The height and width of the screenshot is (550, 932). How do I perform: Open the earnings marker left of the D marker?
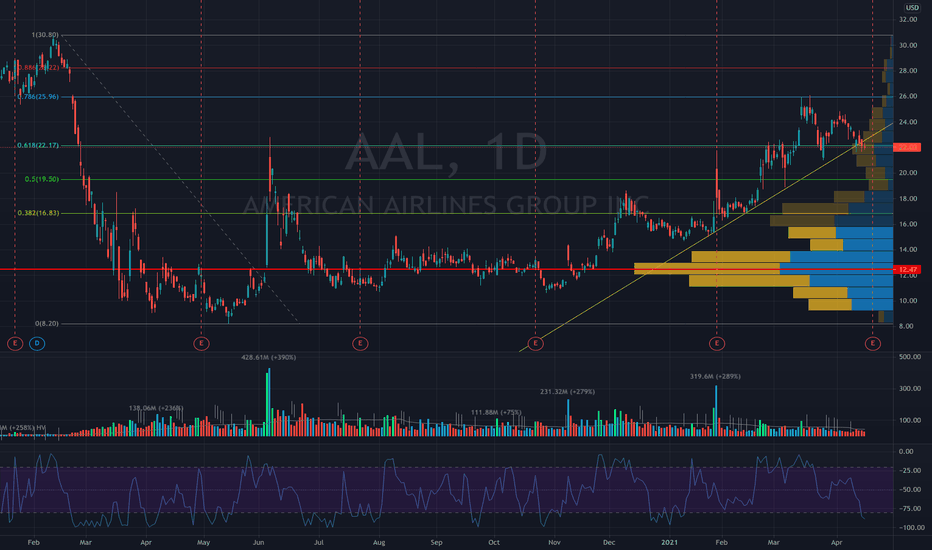(x=15, y=343)
